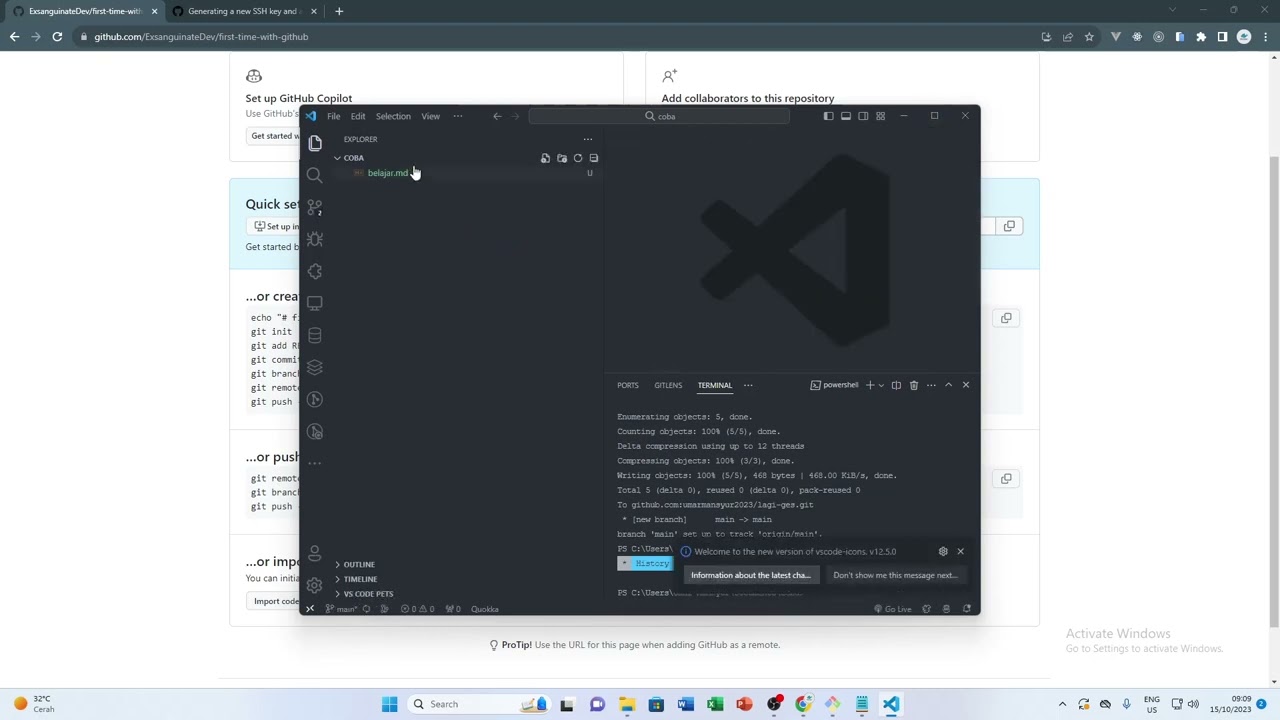Open notification settings gear in vscode-icons toast
This screenshot has width=1280, height=720.
[x=943, y=551]
